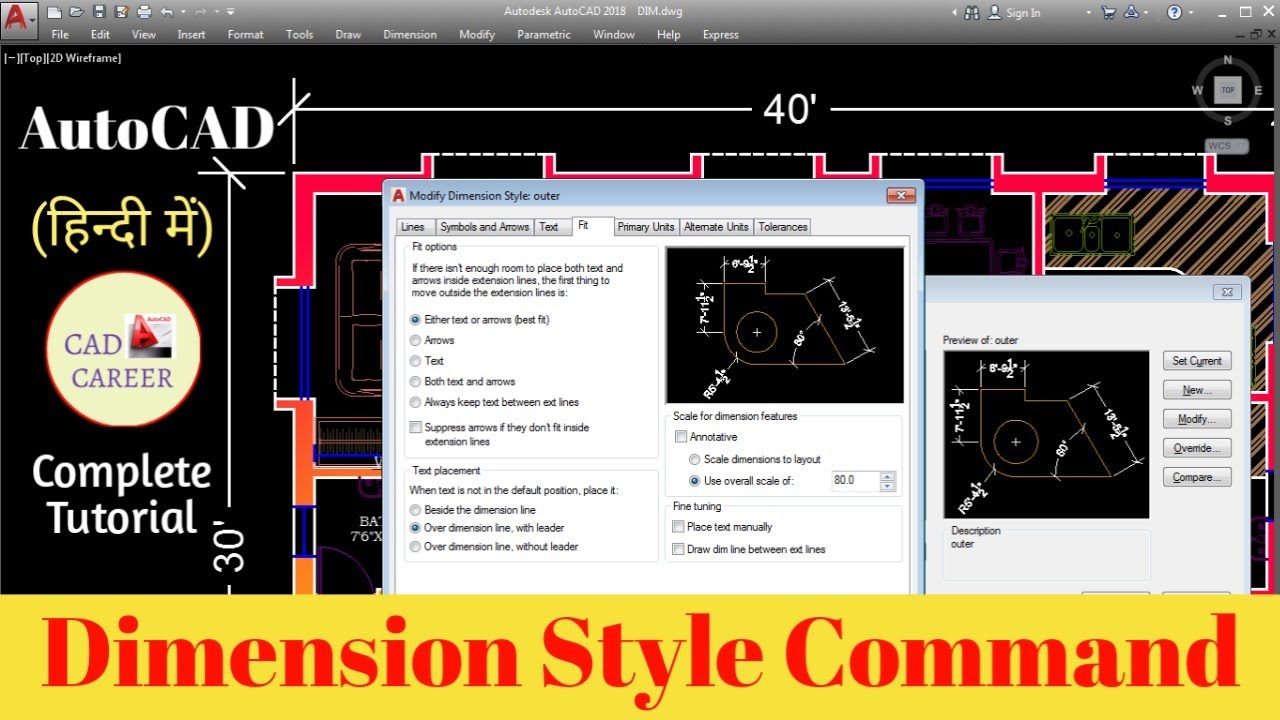The image size is (1280, 720).
Task: Open the Undo history dropdown arrow
Action: coord(183,12)
